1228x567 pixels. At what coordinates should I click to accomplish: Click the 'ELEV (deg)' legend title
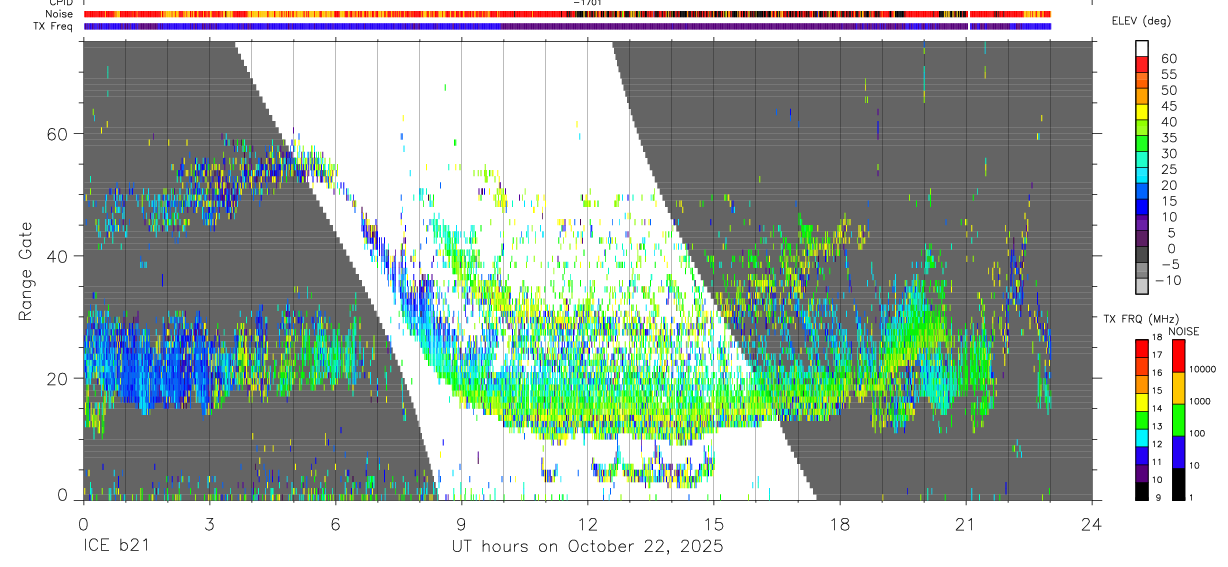[x=1142, y=21]
